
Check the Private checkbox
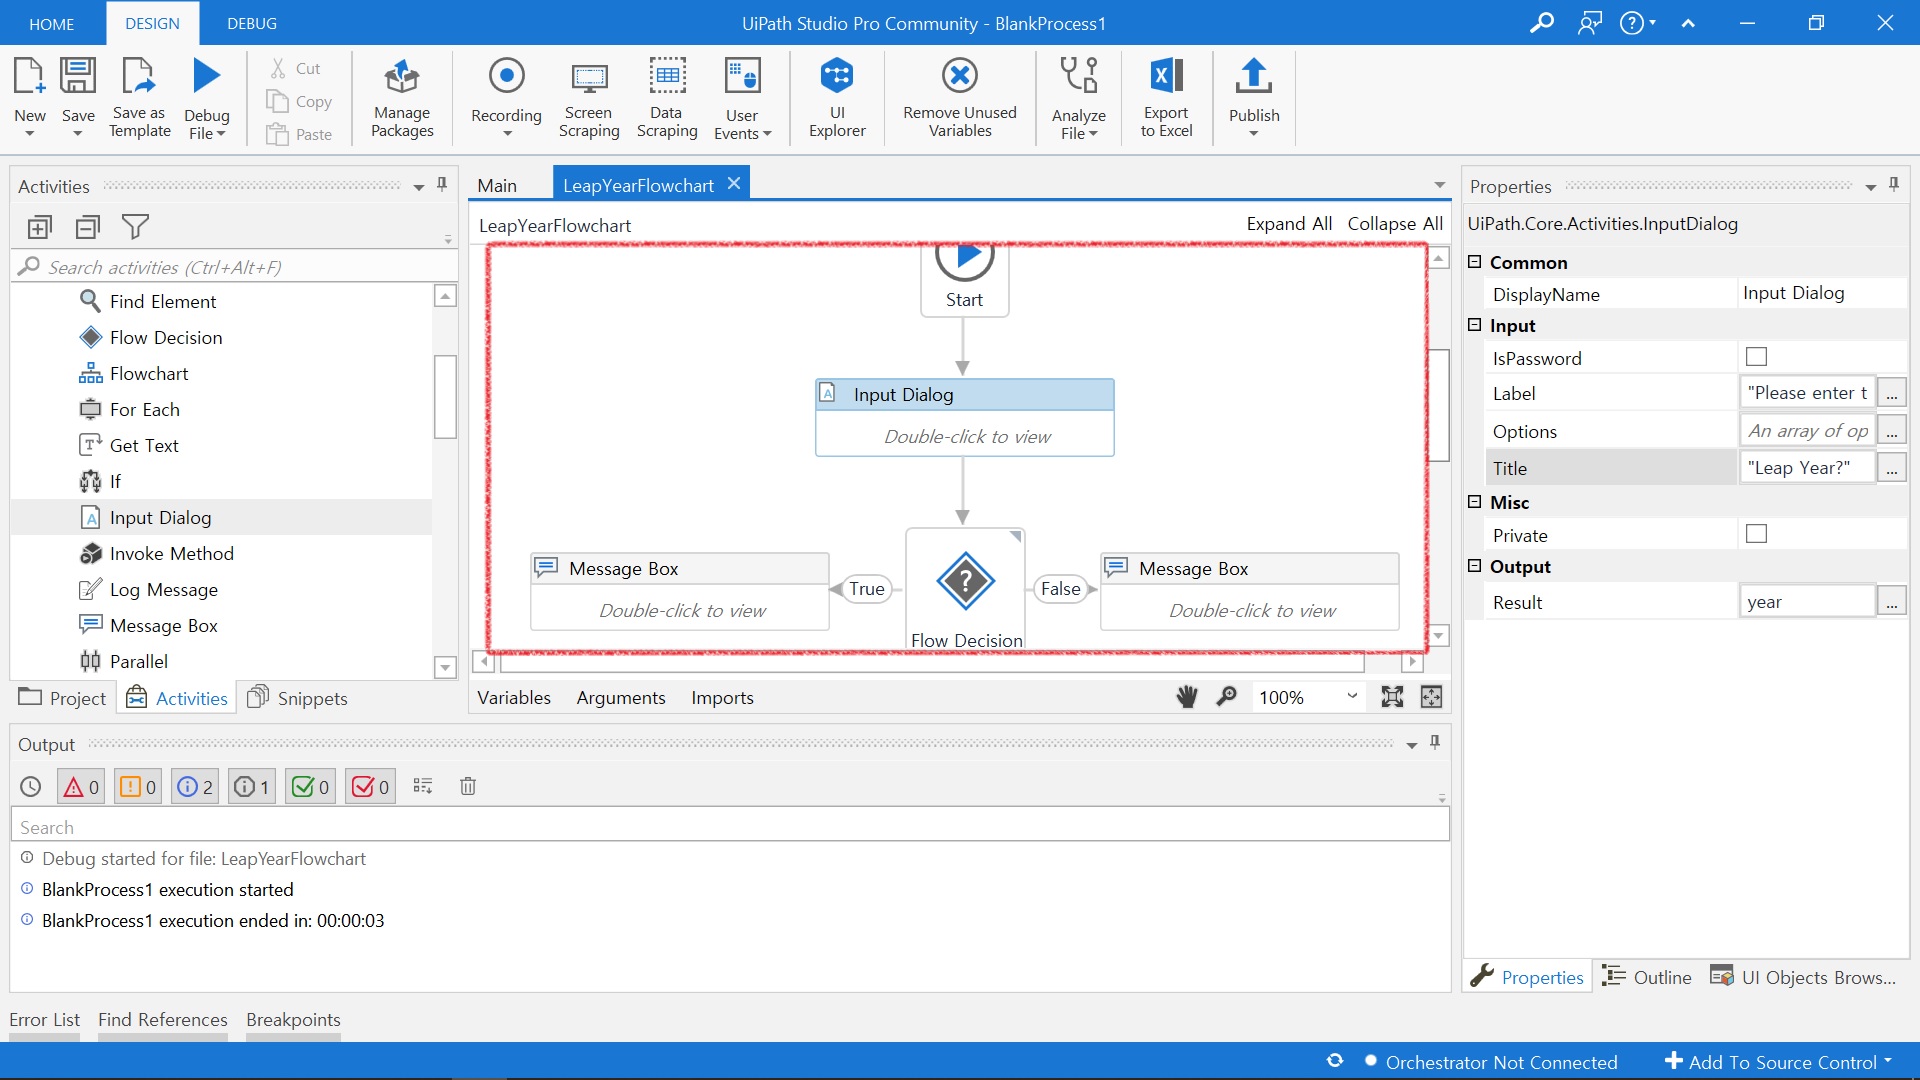(1756, 534)
